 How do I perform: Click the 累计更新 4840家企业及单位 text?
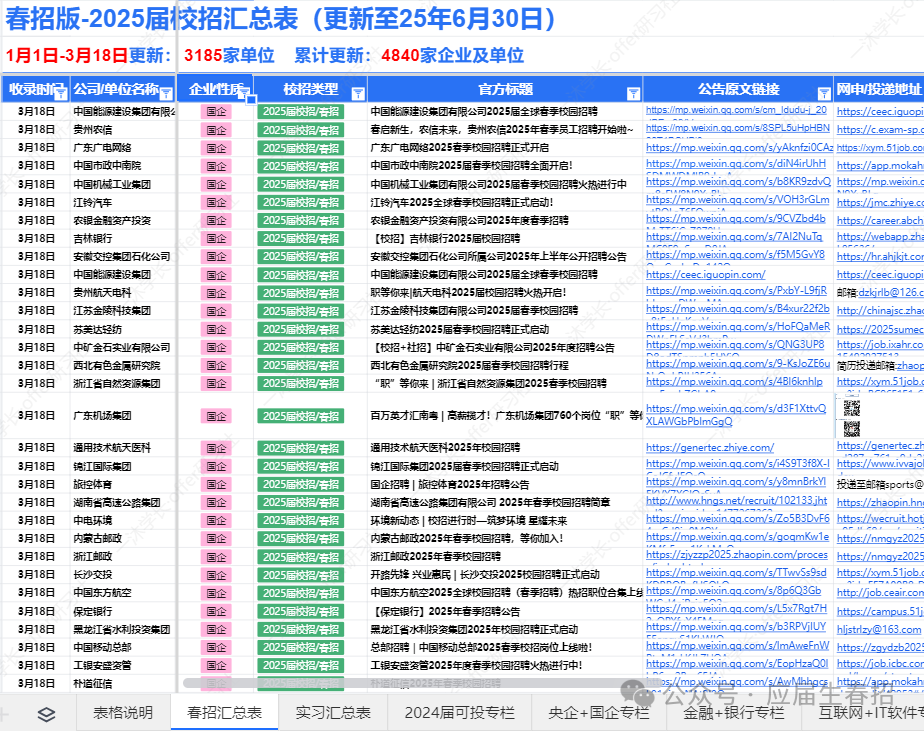coord(409,55)
